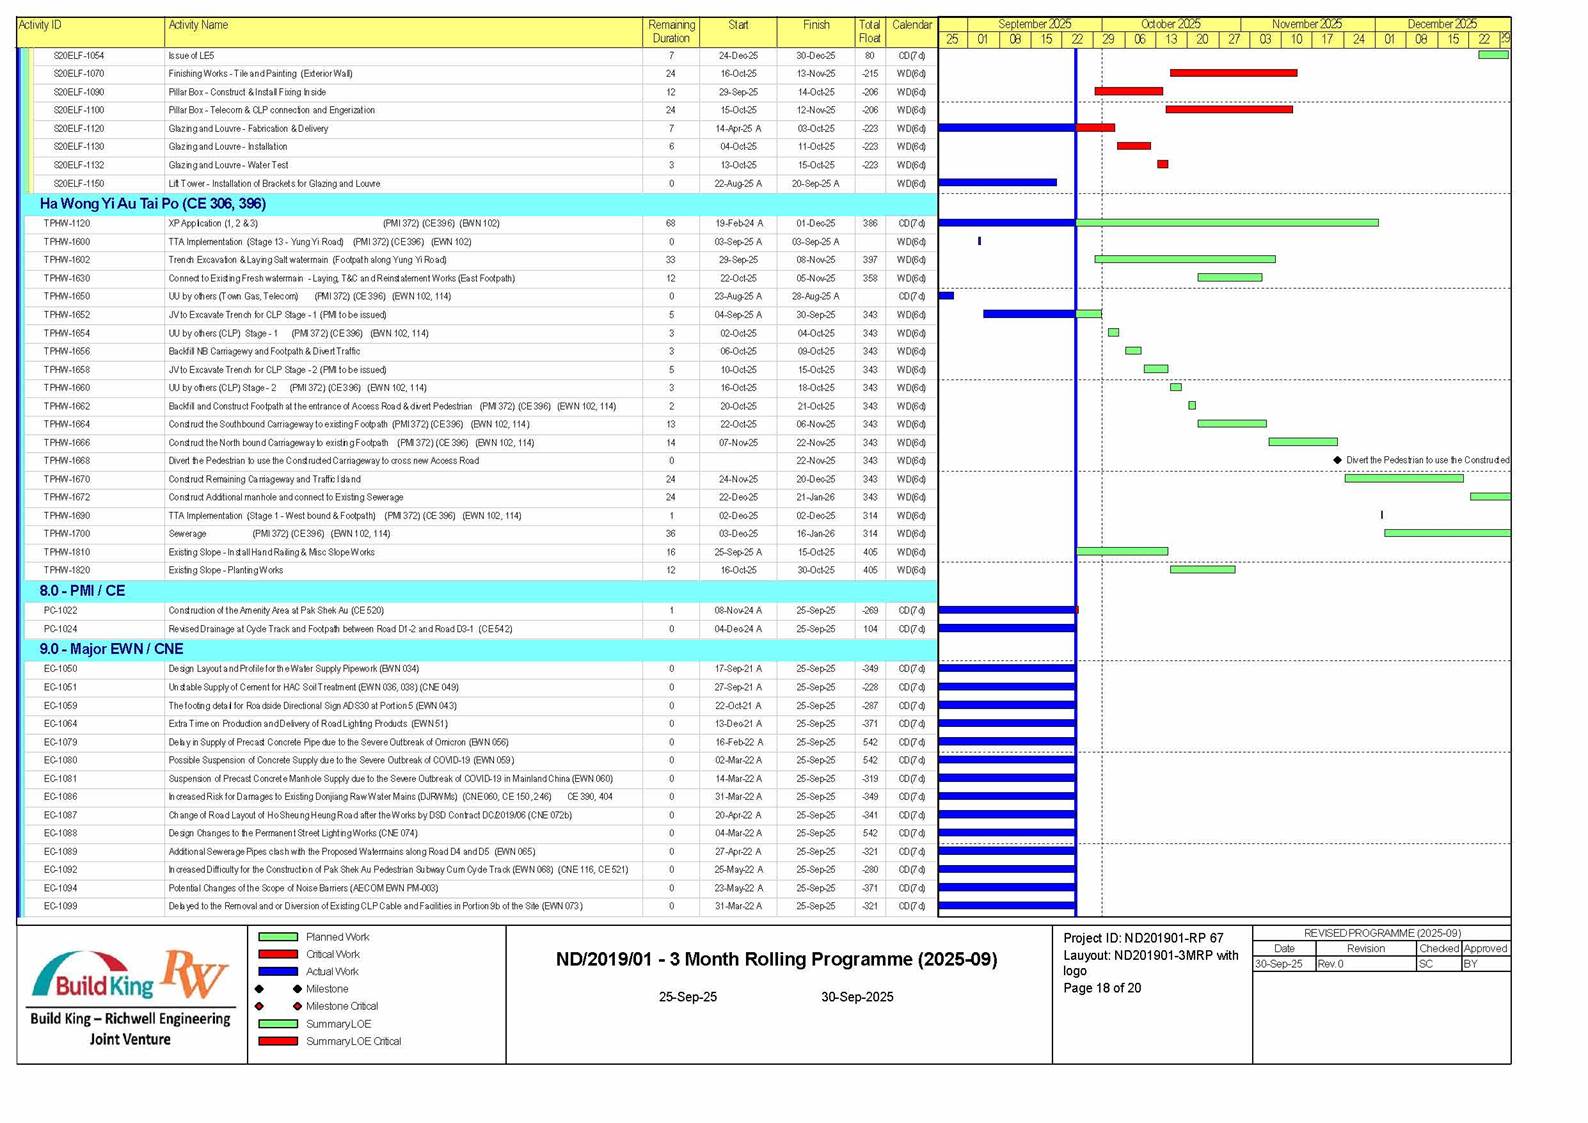
Task: Collapse the 8.0 - PMI / CE group band
Action: [x=82, y=591]
